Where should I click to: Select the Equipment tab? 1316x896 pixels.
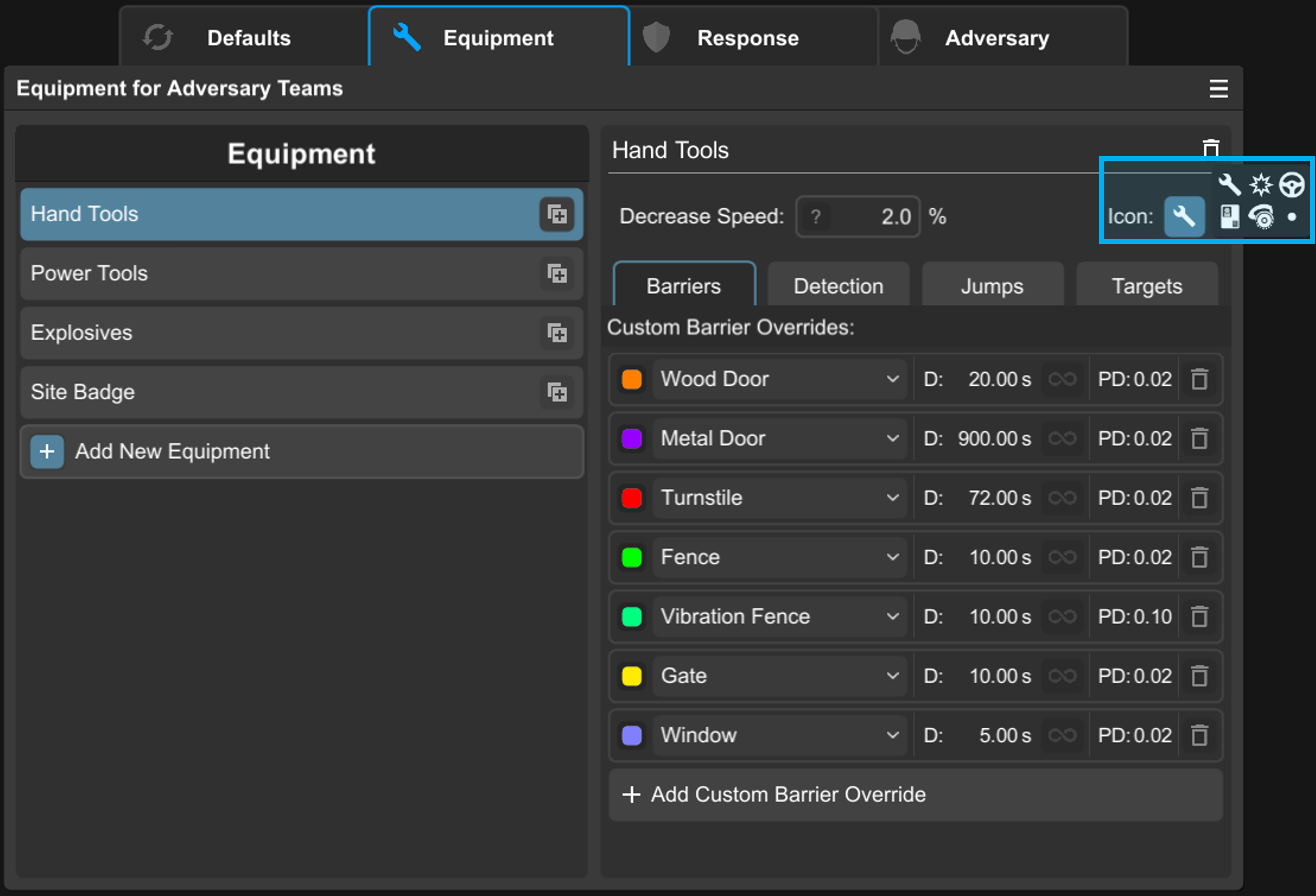[499, 38]
